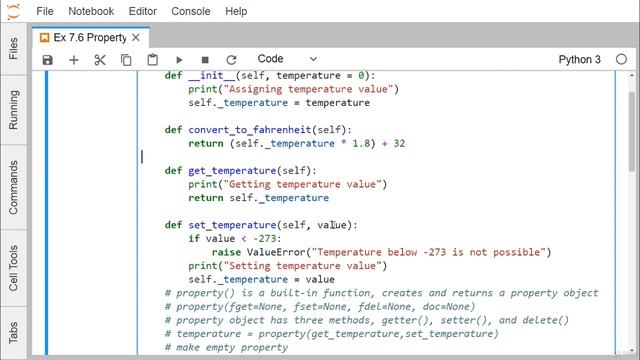
Task: Click the vertical scrollbar thumb
Action: pyautogui.click(x=632, y=131)
